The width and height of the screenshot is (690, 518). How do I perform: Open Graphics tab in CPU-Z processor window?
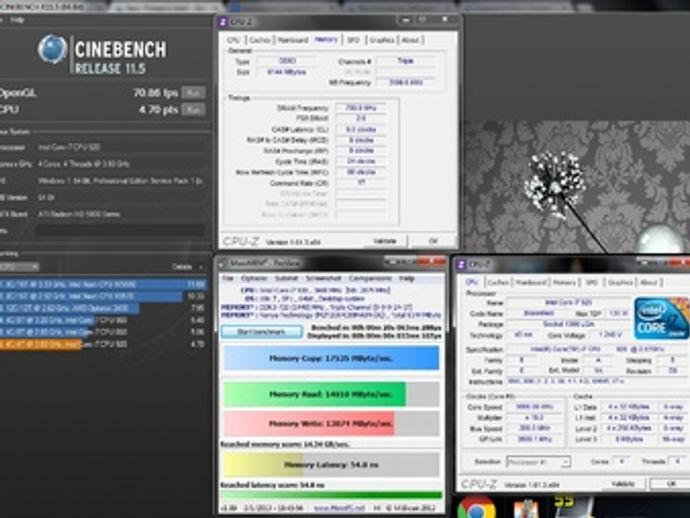pos(620,283)
